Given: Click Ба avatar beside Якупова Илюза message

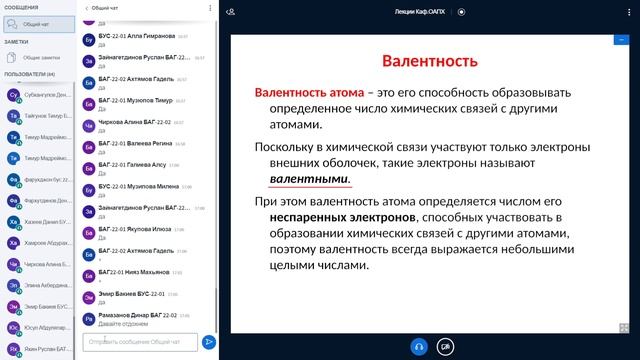Looking at the screenshot, I should [x=89, y=233].
